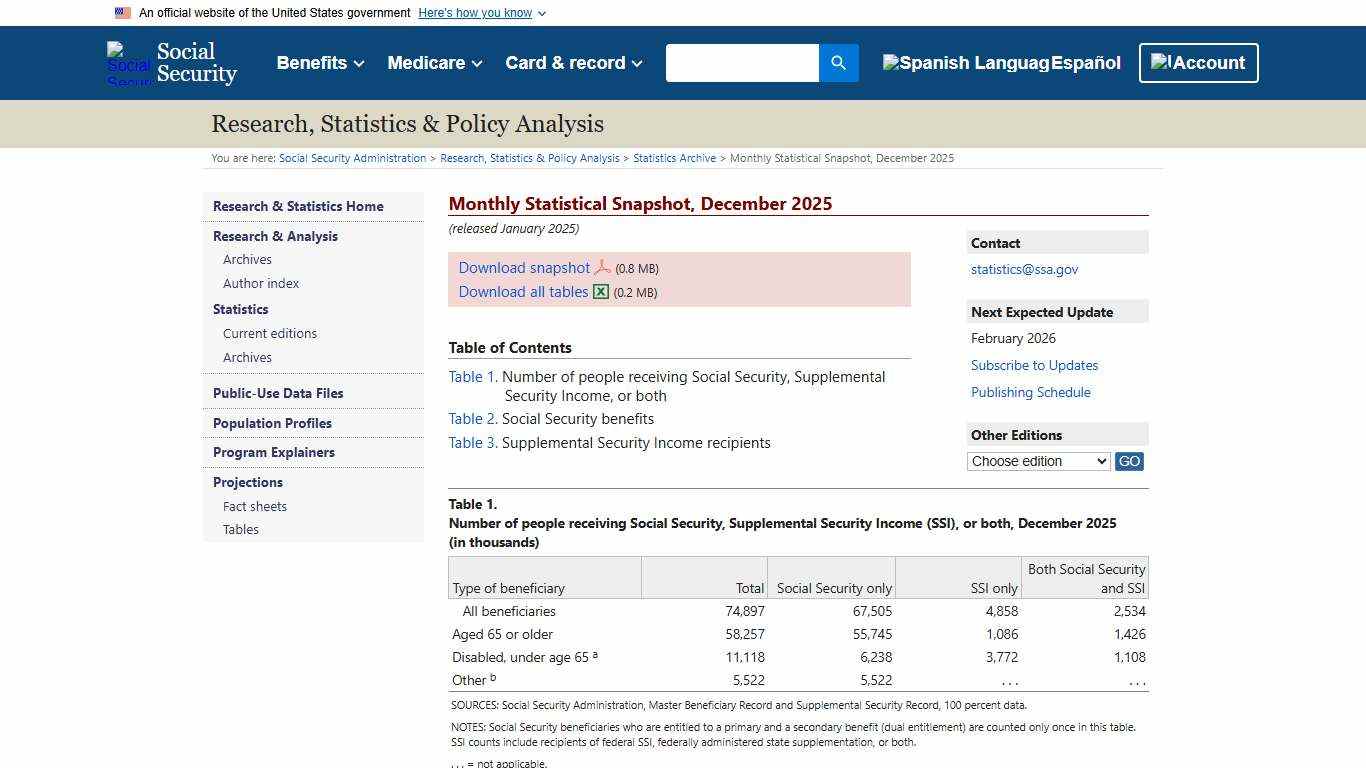Click Subscribe to Updates
Screen dimensions: 1366x768
[1034, 365]
